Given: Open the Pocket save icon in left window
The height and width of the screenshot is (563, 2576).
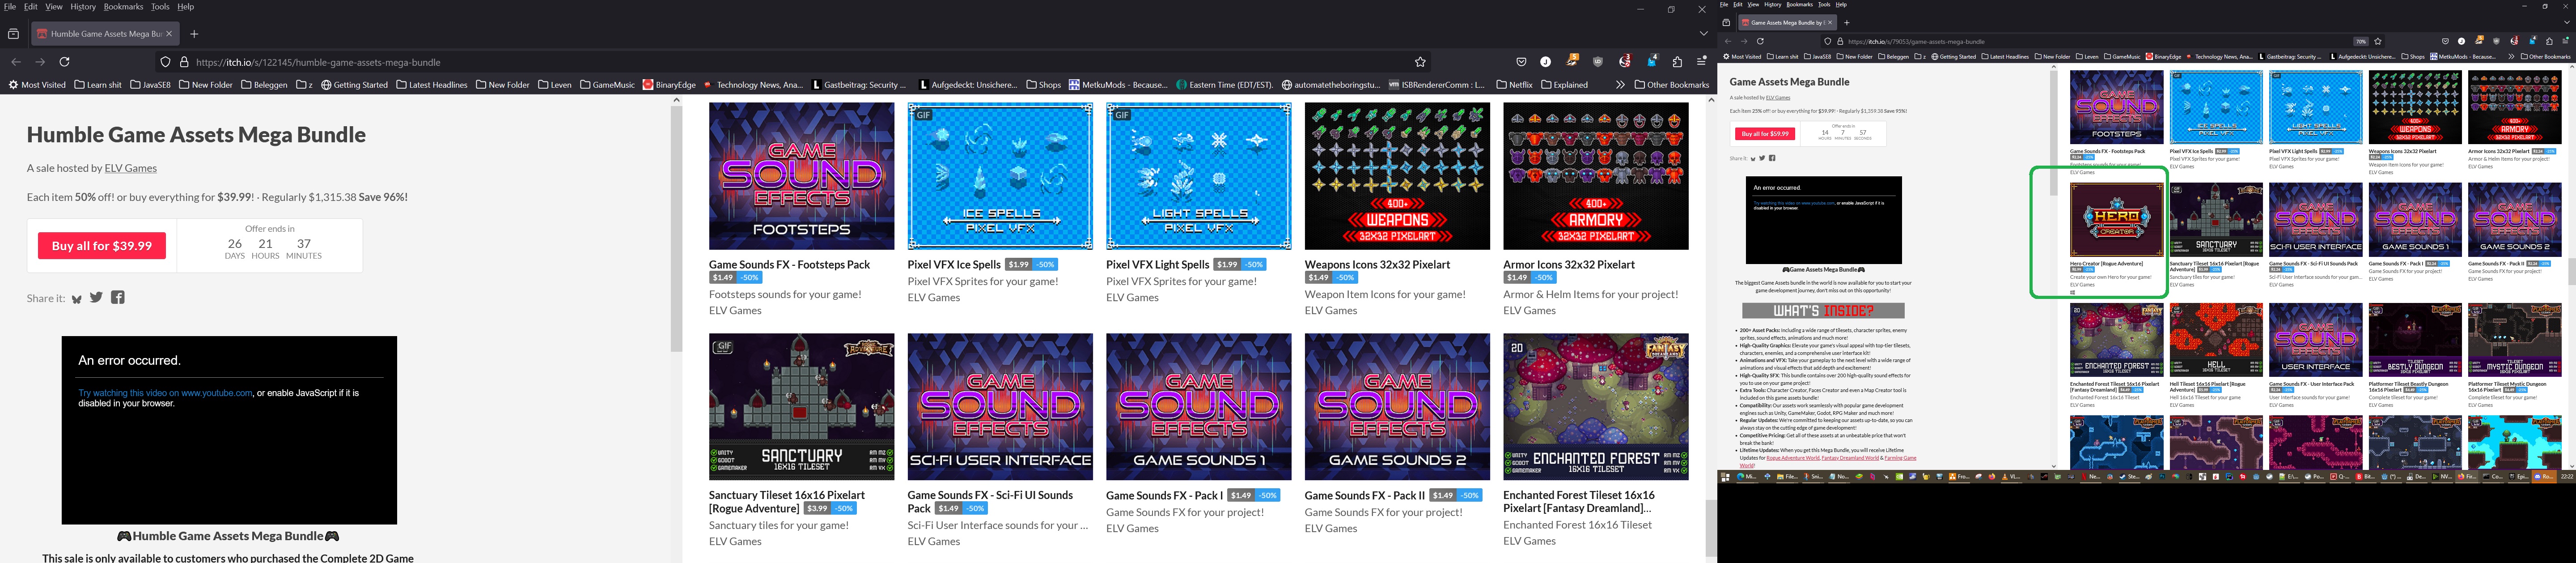Looking at the screenshot, I should click(x=1521, y=62).
